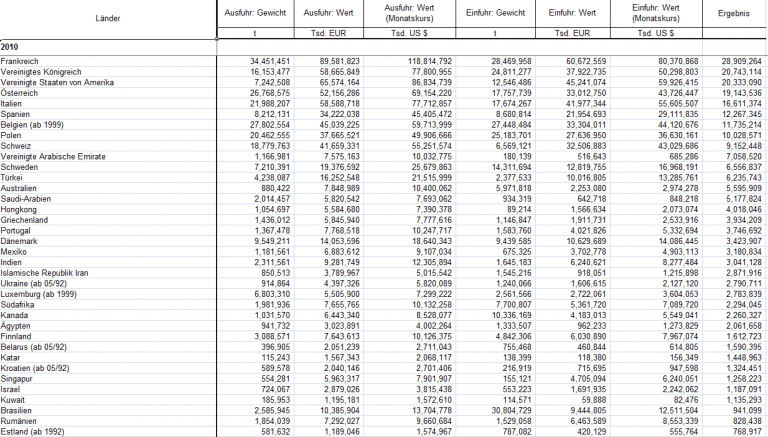Select the Frankreich row label
This screenshot has height=437, width=768.
click(21, 61)
